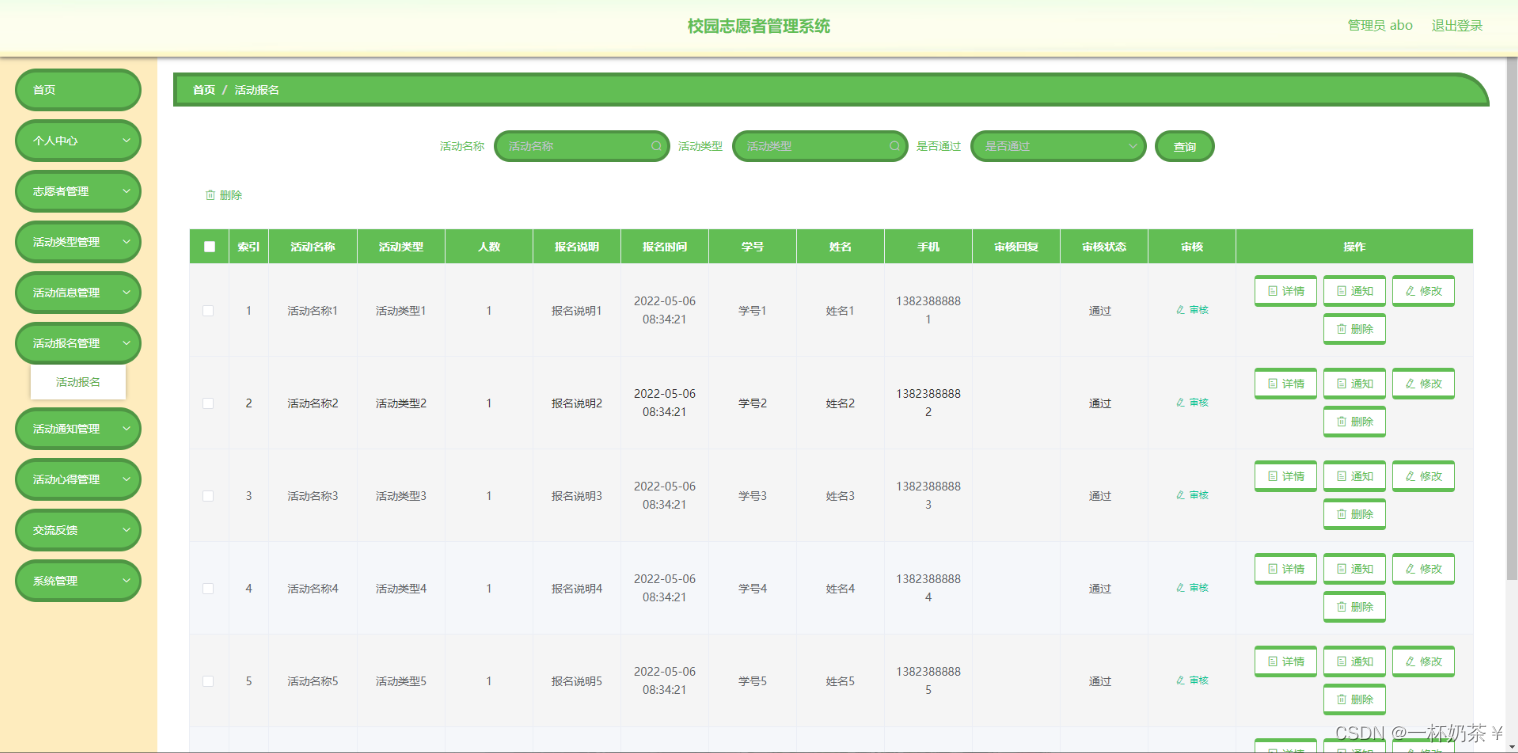Click the search icon in 活动类型 field
The image size is (1518, 753).
895,146
